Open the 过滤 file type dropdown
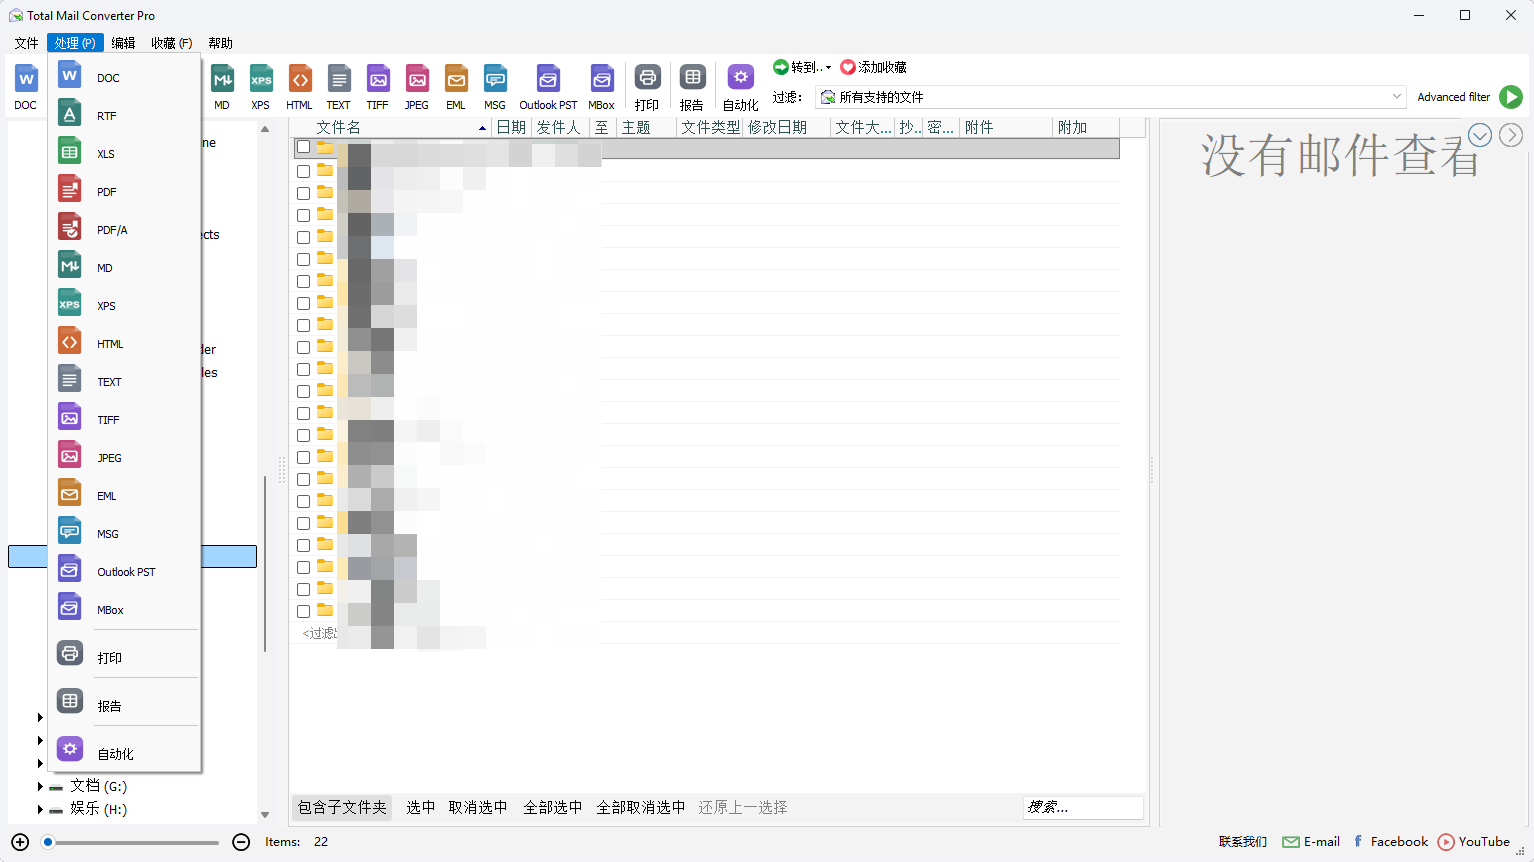The height and width of the screenshot is (862, 1534). pos(1397,97)
